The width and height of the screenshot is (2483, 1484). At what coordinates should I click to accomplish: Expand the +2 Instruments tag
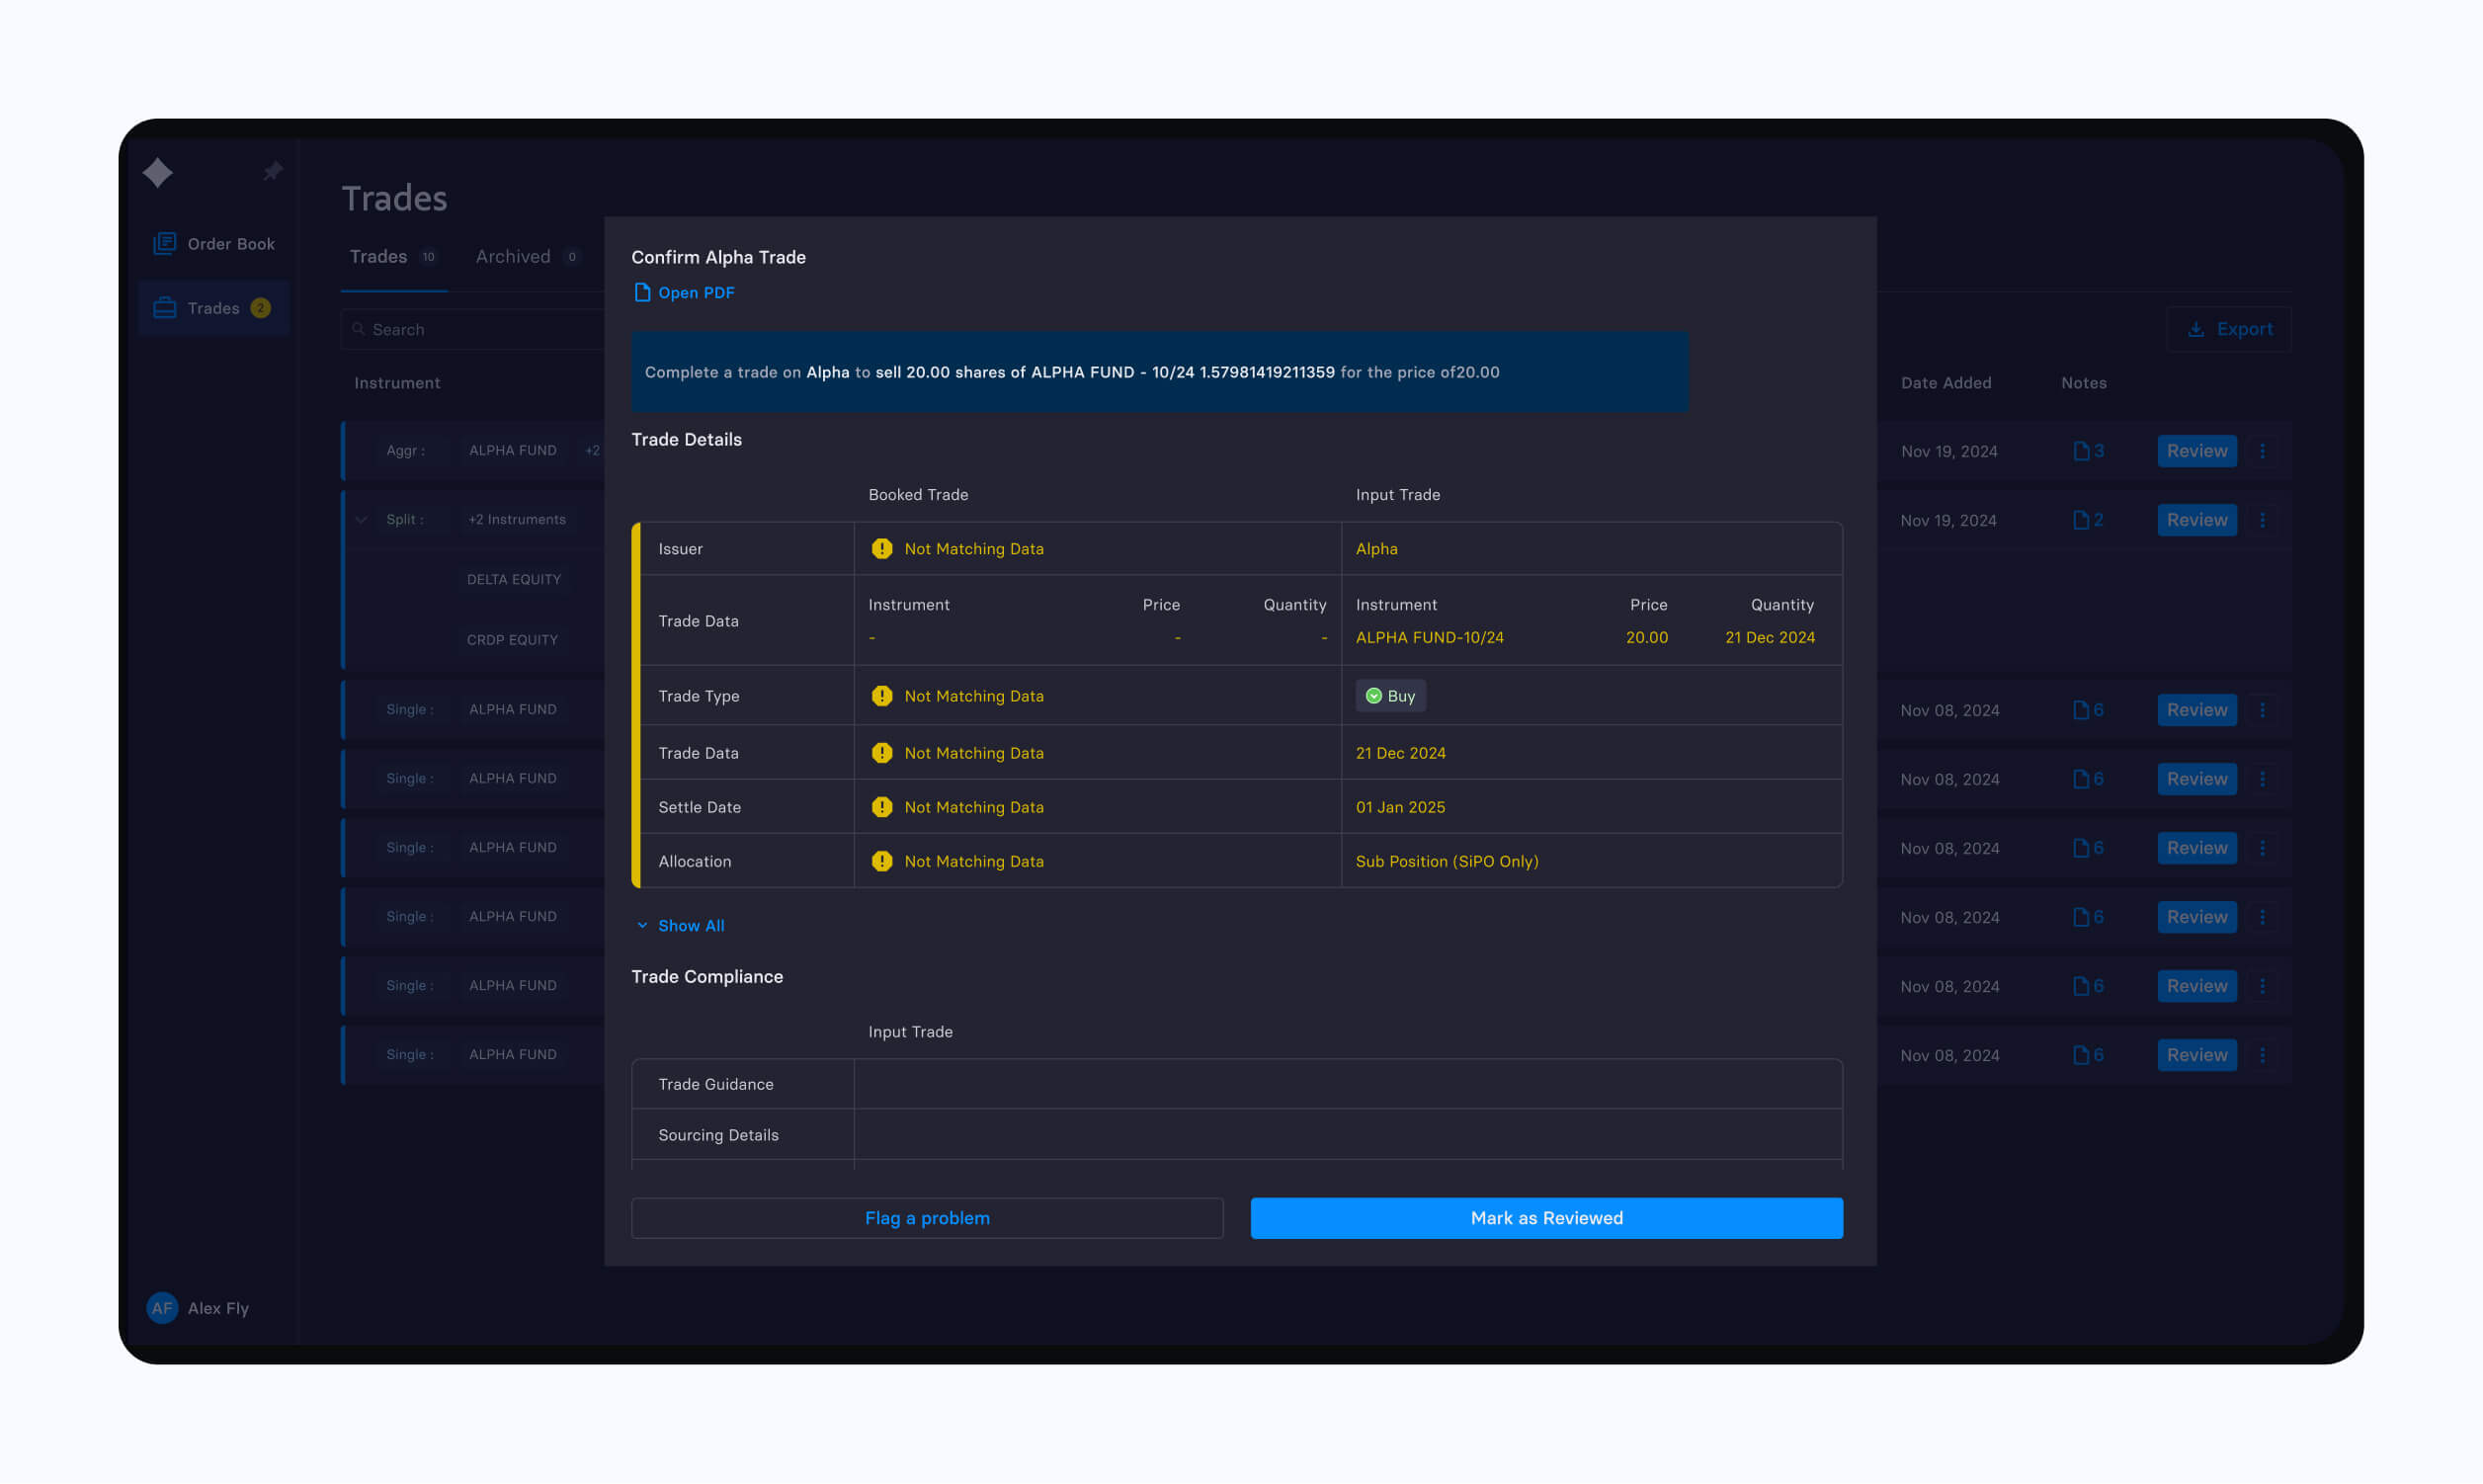[x=517, y=520]
